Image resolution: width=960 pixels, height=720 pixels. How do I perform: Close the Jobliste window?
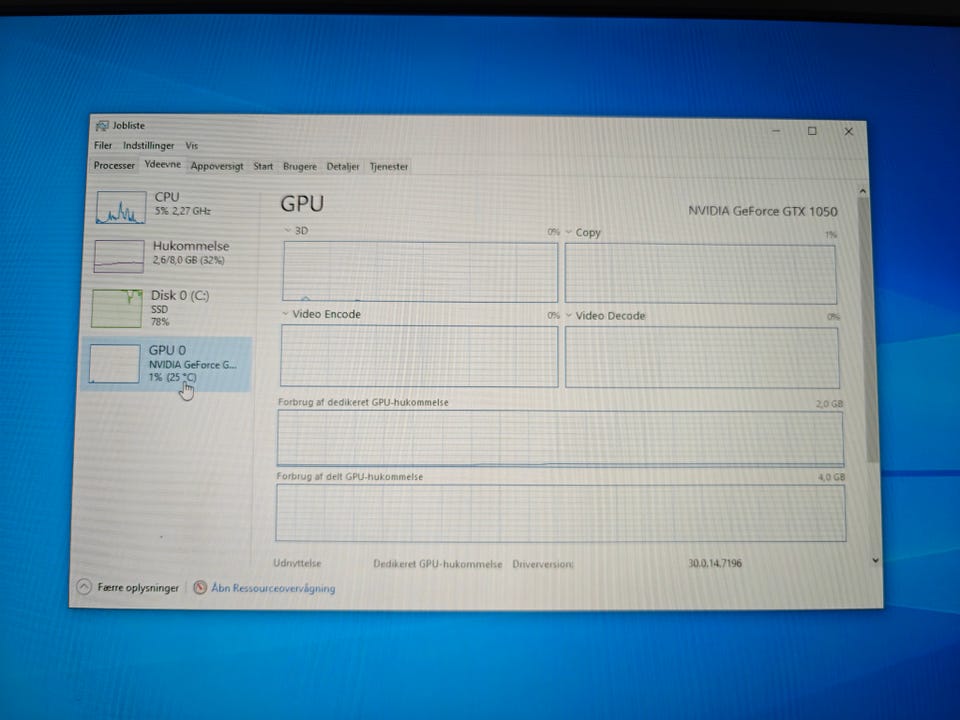click(x=849, y=132)
